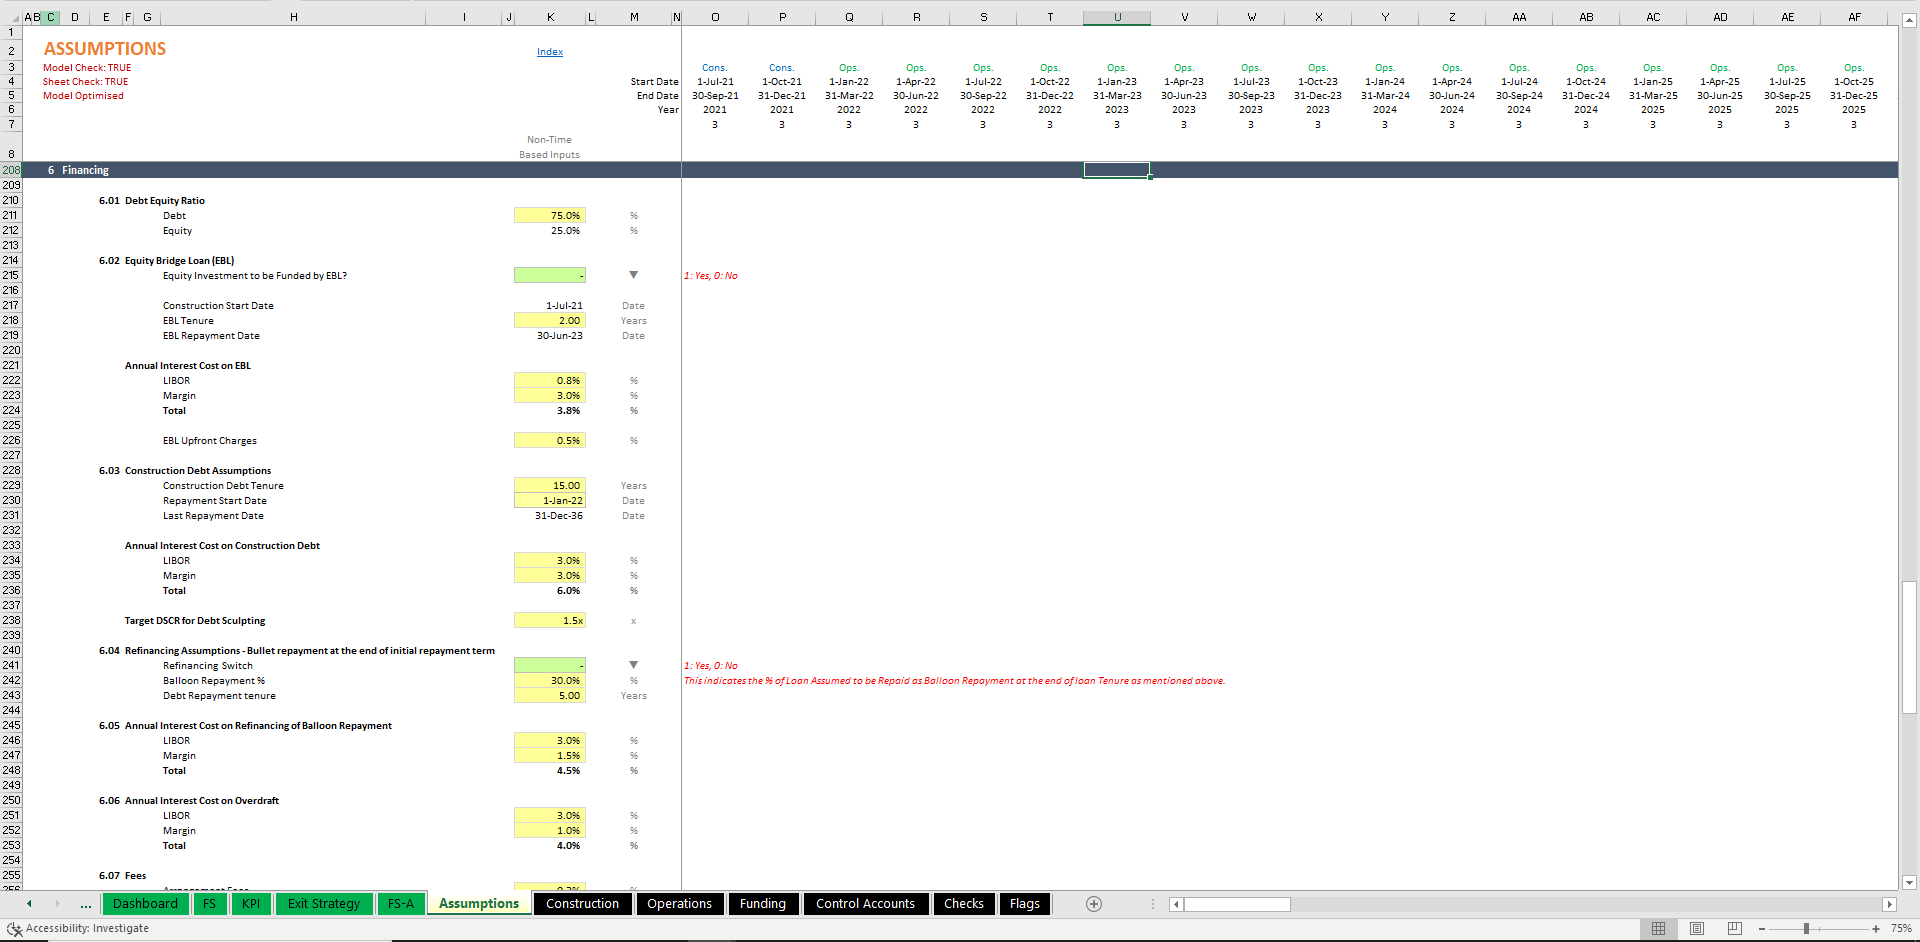Click "6.02 Equity Bridge Loan (EBL)" heading

(x=166, y=260)
